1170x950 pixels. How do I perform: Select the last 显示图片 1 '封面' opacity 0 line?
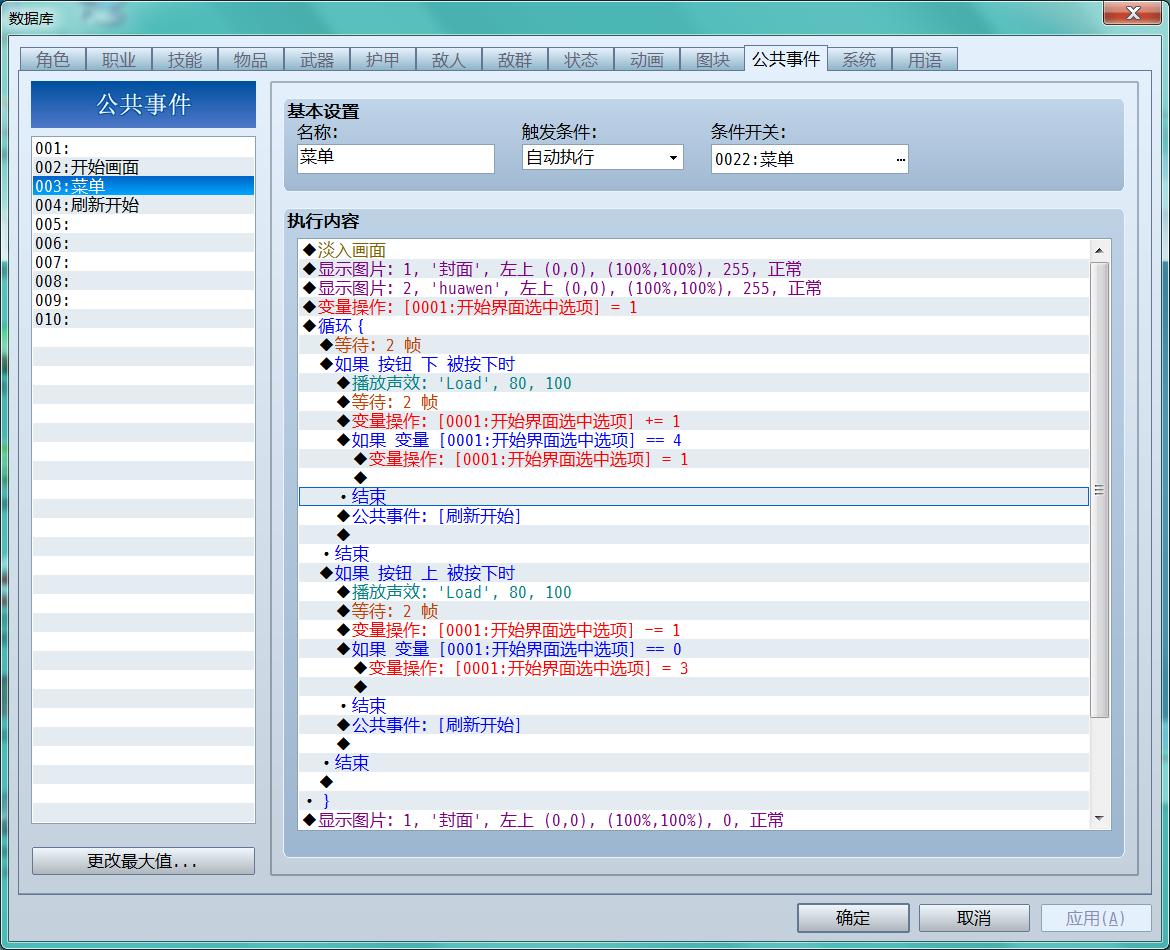click(694, 820)
